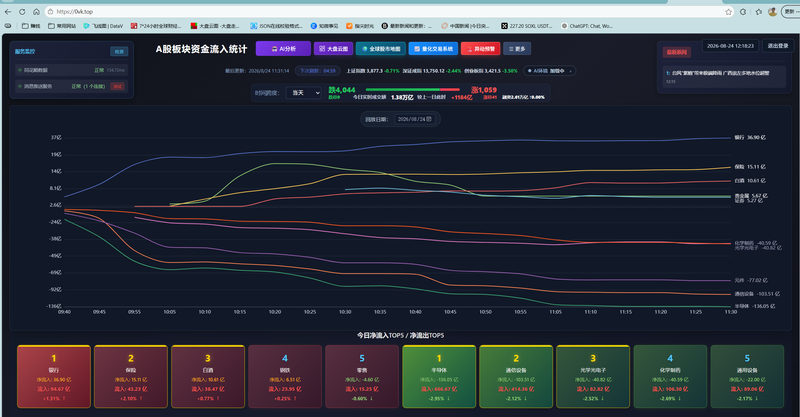
Task: Expand the AI环境 status pill arrow
Action: (x=570, y=71)
